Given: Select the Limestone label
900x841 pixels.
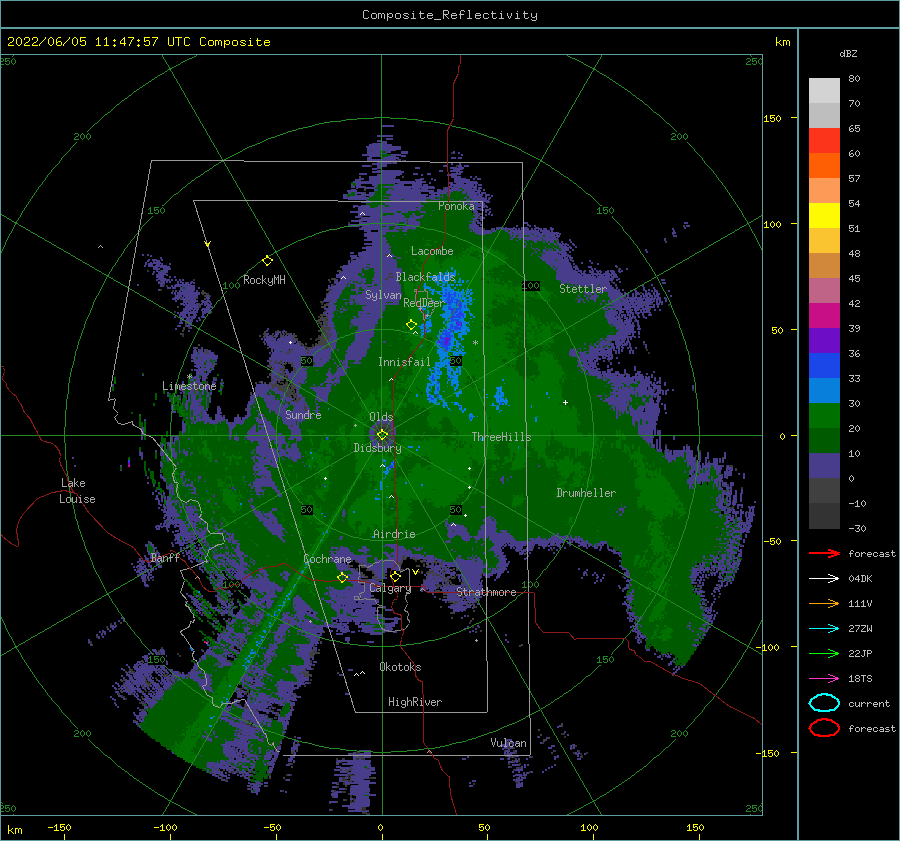Looking at the screenshot, I should point(189,386).
